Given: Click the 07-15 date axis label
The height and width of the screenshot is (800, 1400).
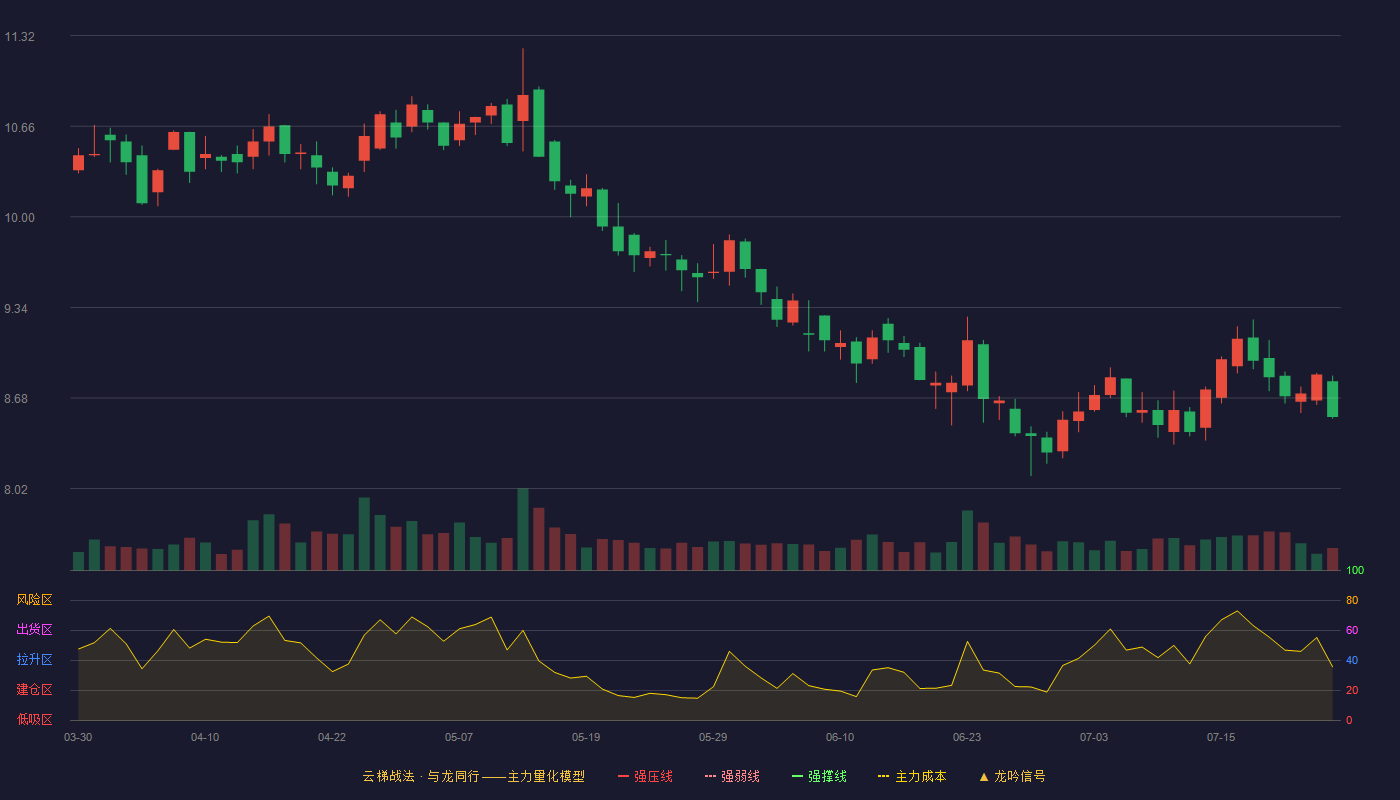Looking at the screenshot, I should pyautogui.click(x=1221, y=737).
